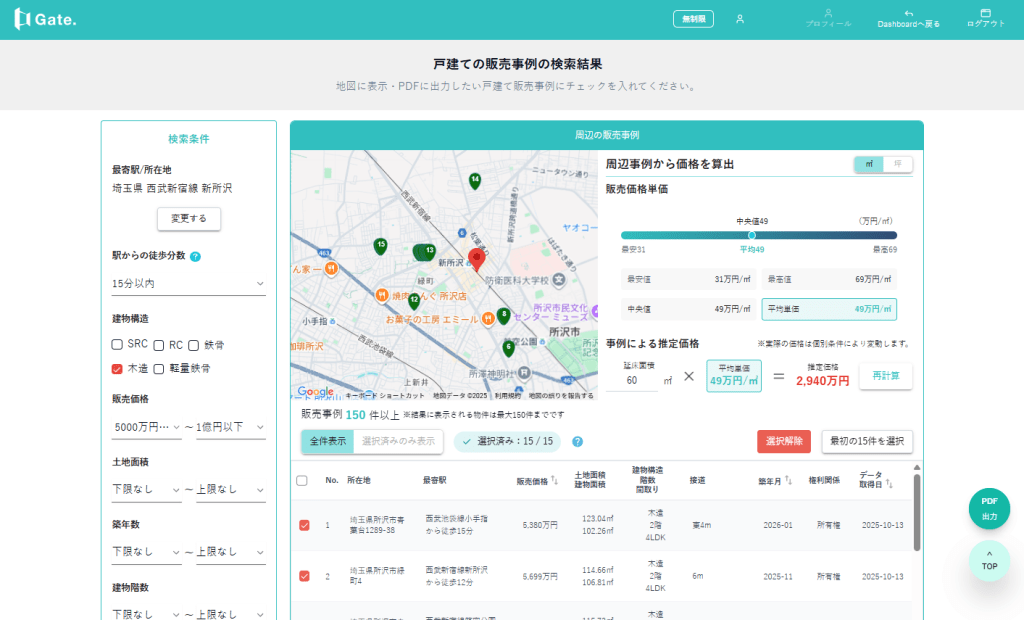Uncheck the 木造 checkbox
Screen dimensions: 1024x620
[118, 368]
